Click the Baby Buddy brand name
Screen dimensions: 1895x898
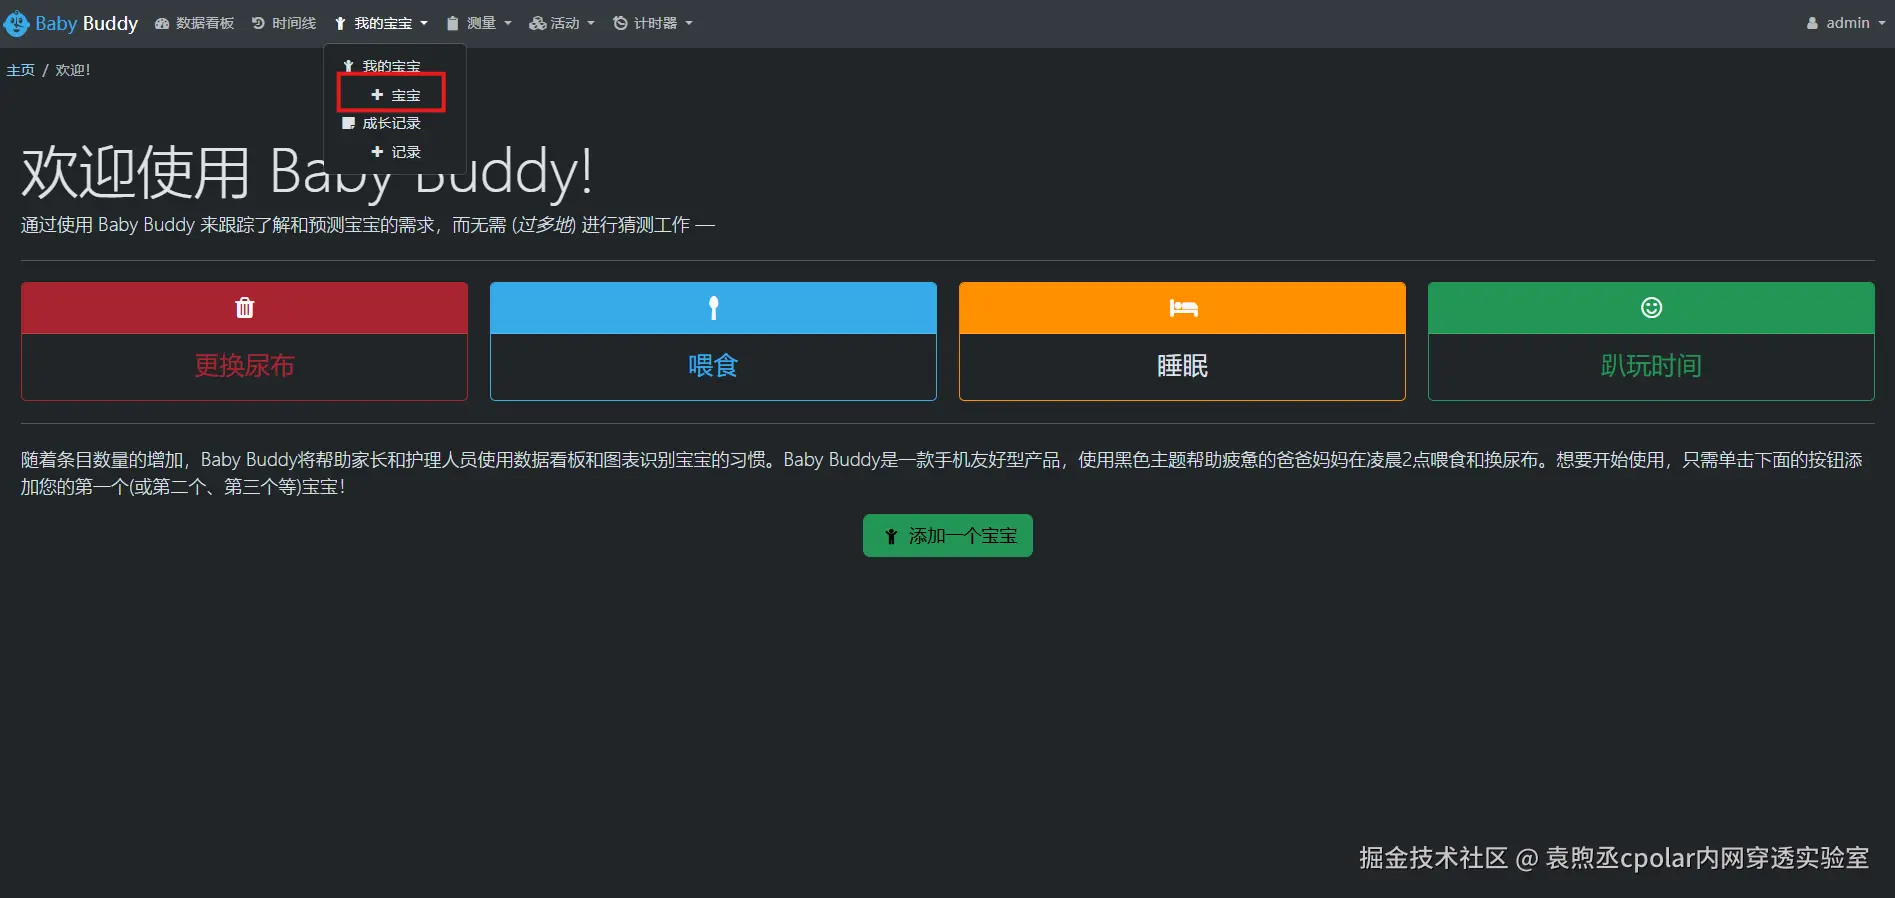click(87, 23)
